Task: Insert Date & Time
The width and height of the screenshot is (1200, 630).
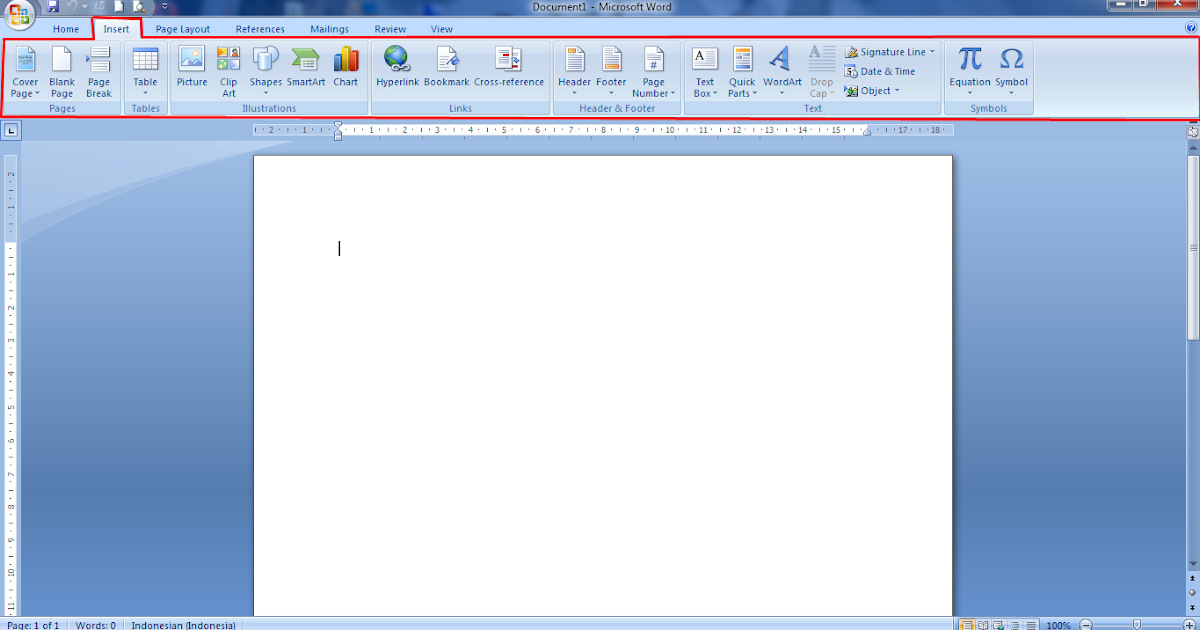Action: (x=880, y=71)
